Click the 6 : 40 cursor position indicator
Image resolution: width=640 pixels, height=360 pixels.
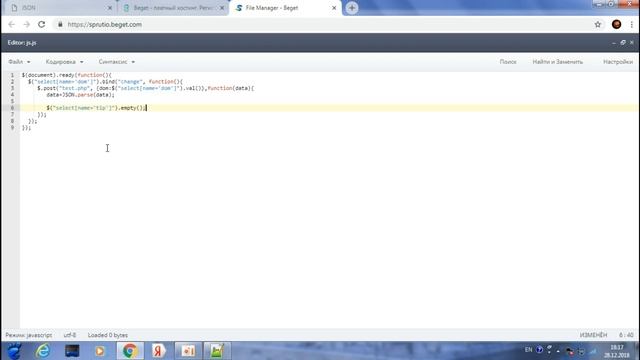[626, 335]
